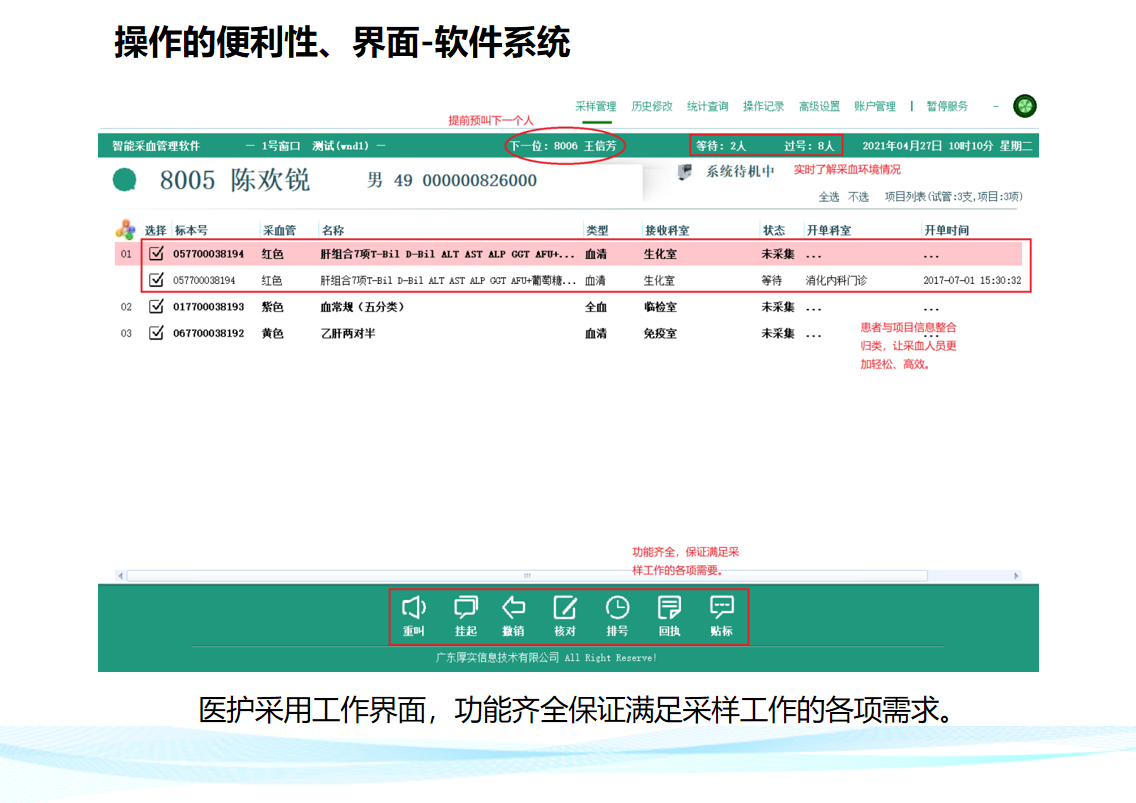Image resolution: width=1136 pixels, height=803 pixels.
Task: Switch to the 统计查询 tab
Action: pyautogui.click(x=707, y=106)
